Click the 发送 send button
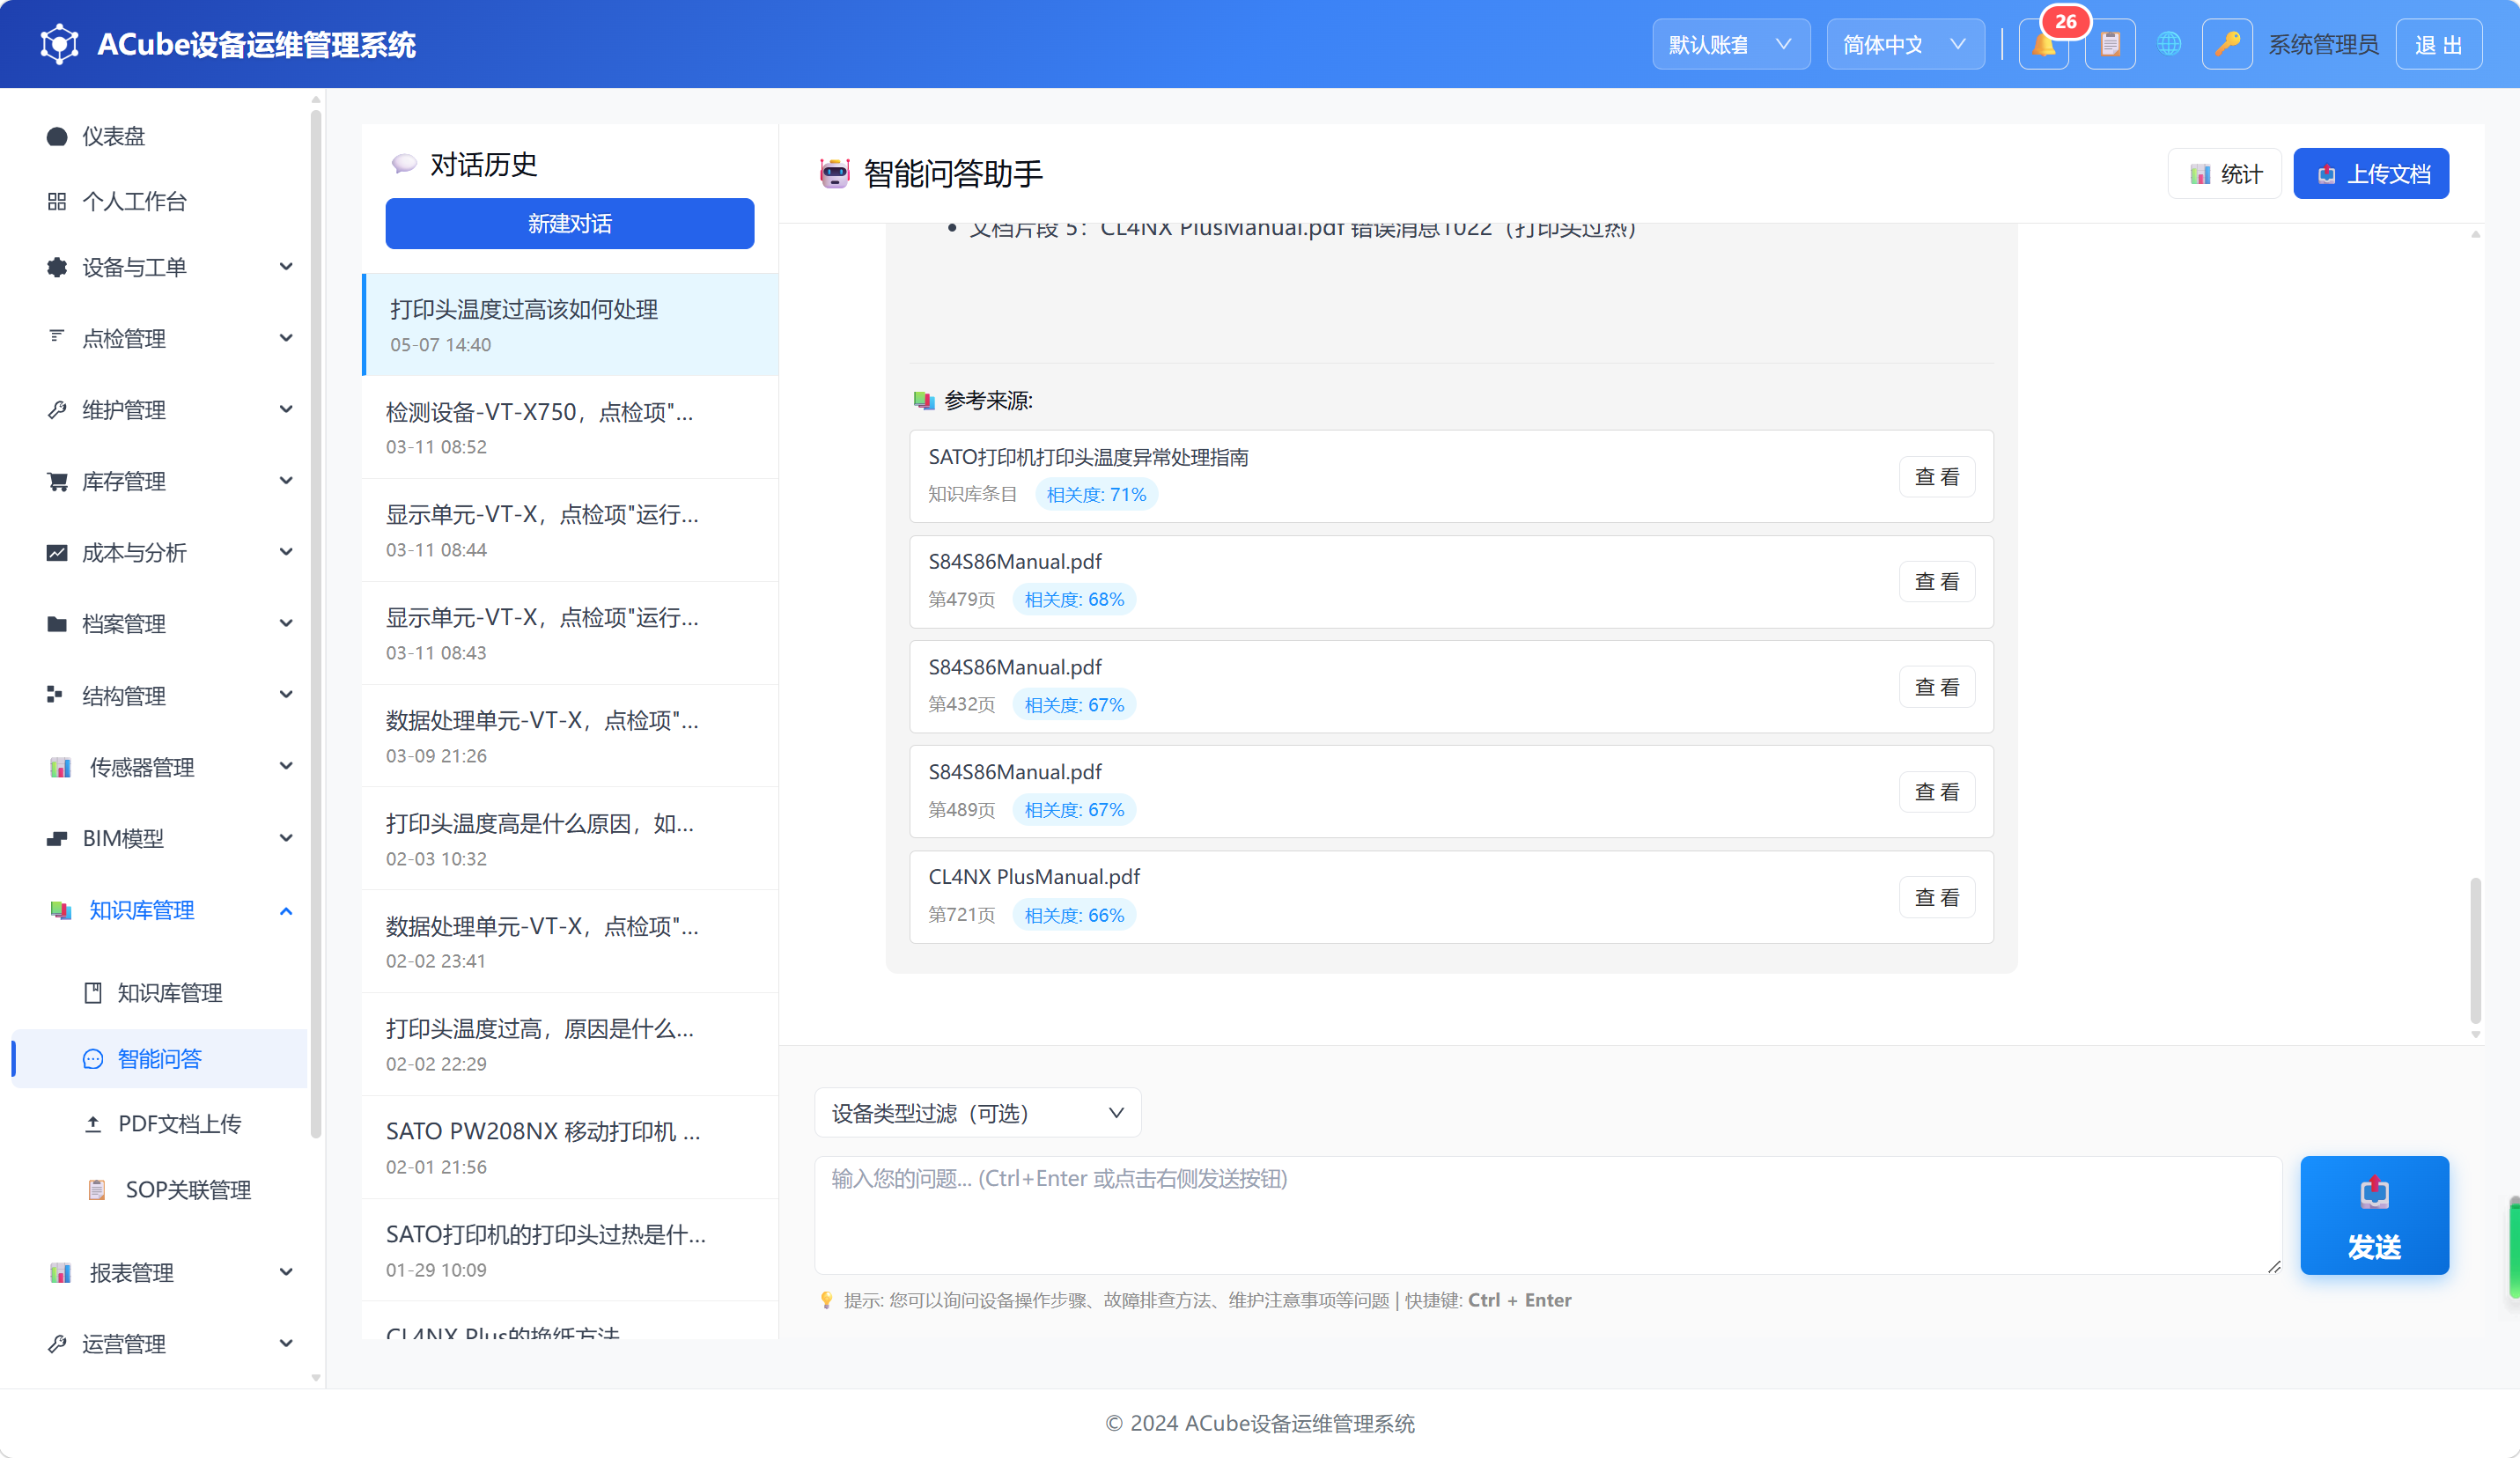This screenshot has height=1458, width=2520. pyautogui.click(x=2375, y=1216)
